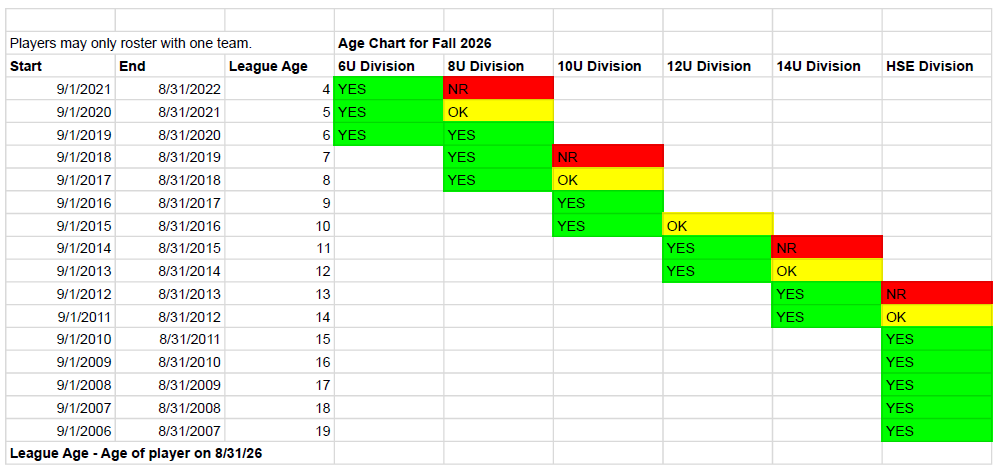
Task: Click the 'Players may only roster with one team' cell
Action: click(x=170, y=43)
